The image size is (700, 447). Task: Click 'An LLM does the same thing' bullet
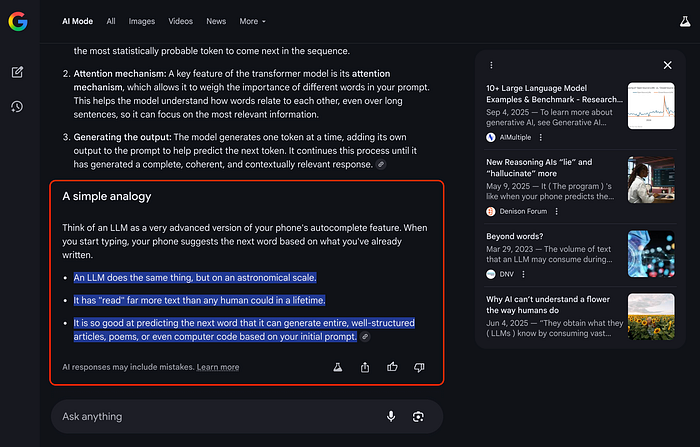pos(195,278)
